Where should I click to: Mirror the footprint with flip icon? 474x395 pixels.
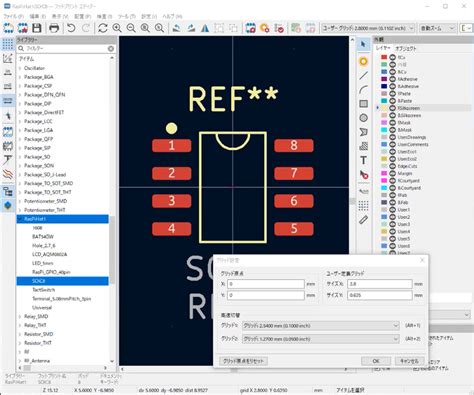205,28
